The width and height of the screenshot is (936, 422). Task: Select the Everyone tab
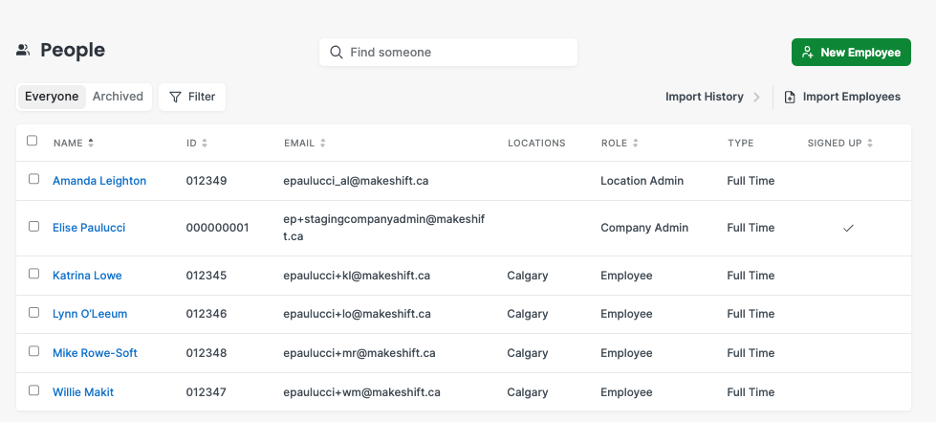pyautogui.click(x=51, y=97)
